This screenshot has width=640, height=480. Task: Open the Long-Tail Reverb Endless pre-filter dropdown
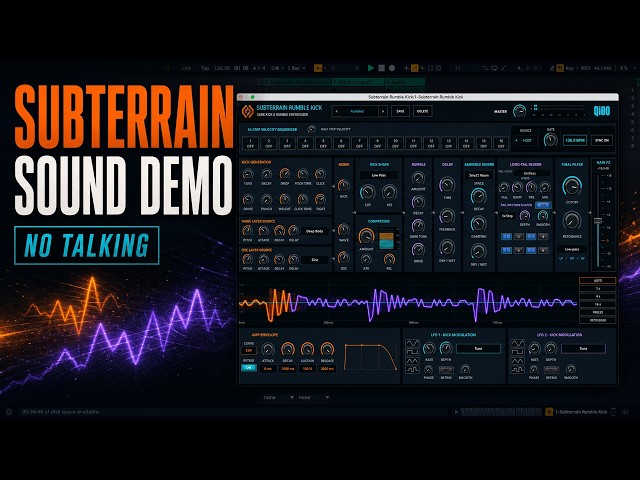tap(530, 173)
